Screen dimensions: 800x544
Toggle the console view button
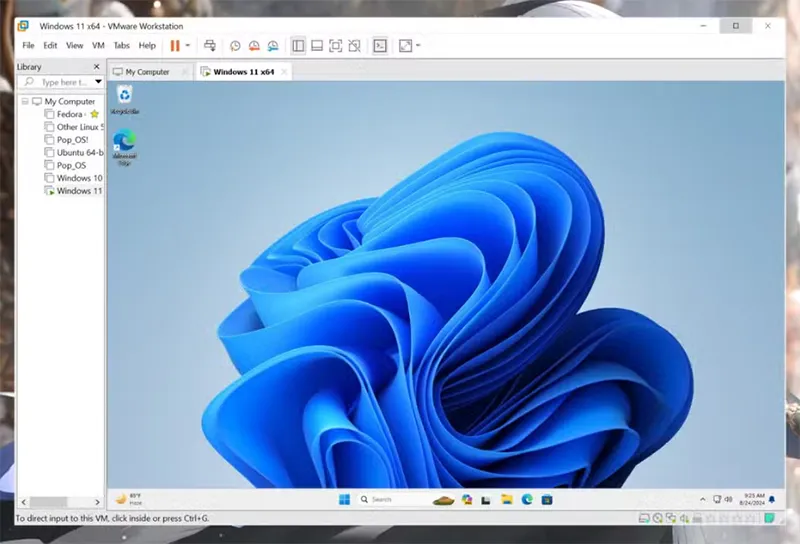point(380,46)
